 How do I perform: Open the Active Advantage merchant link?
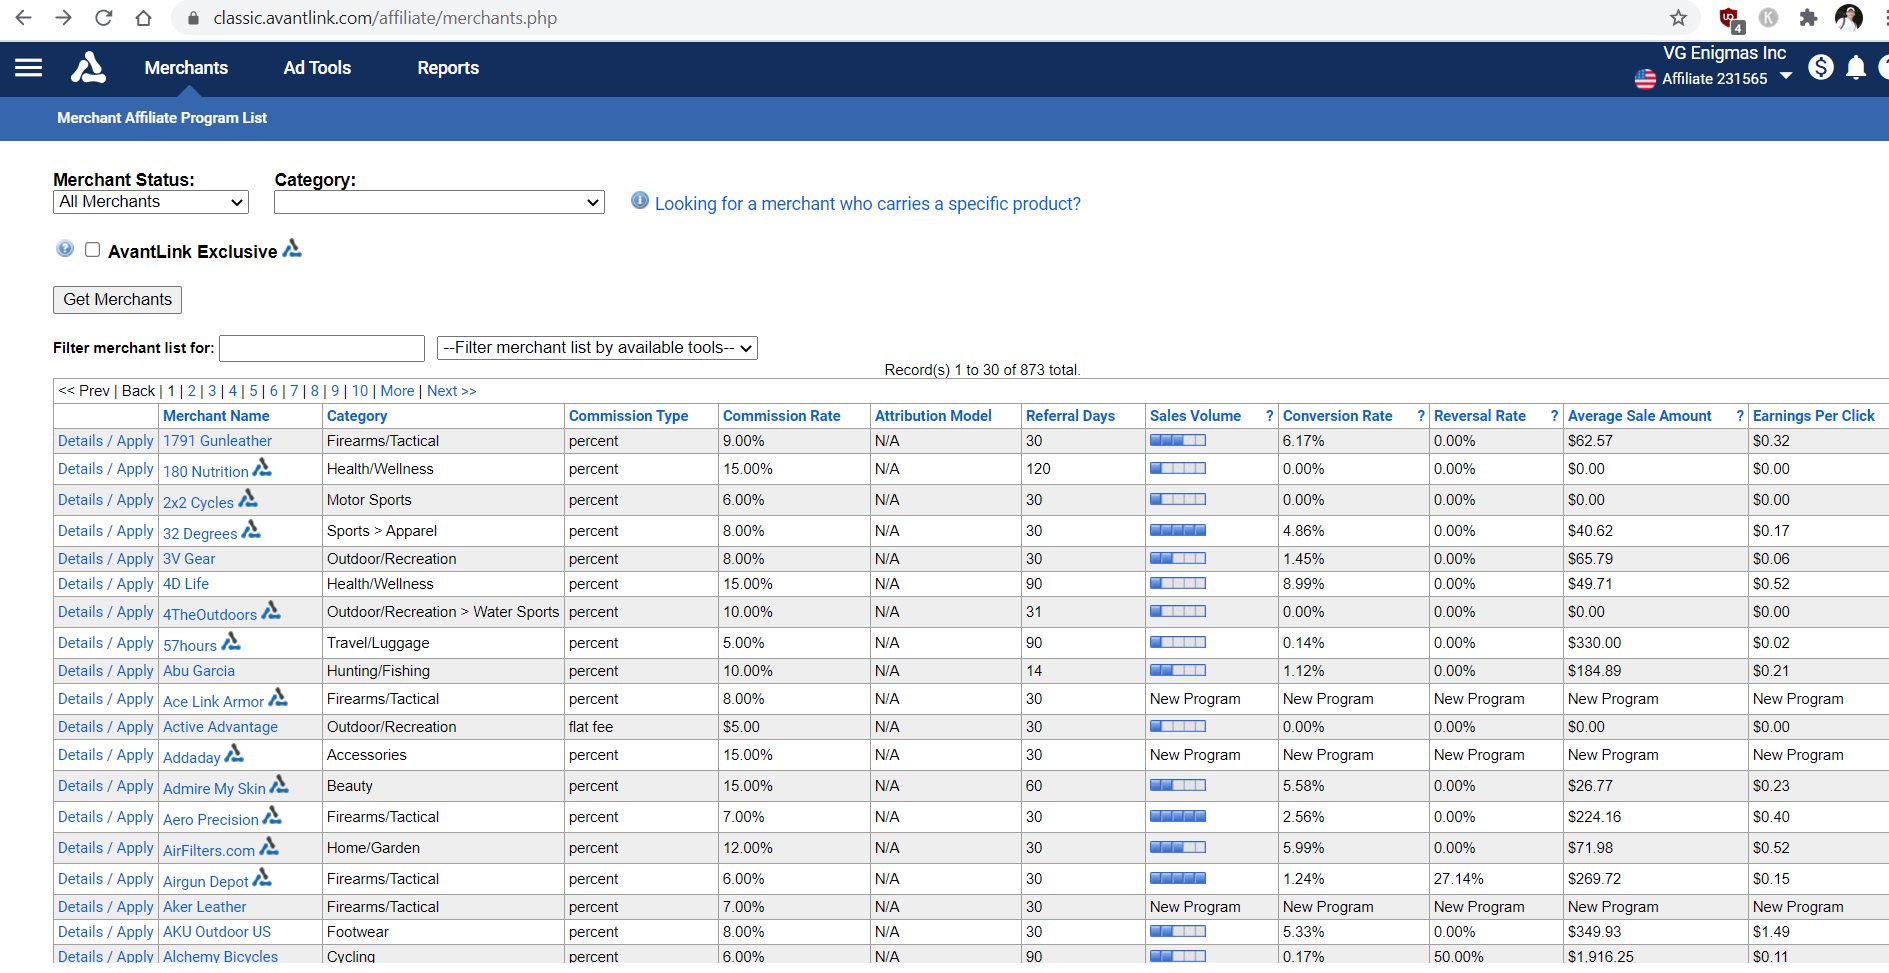tap(221, 727)
